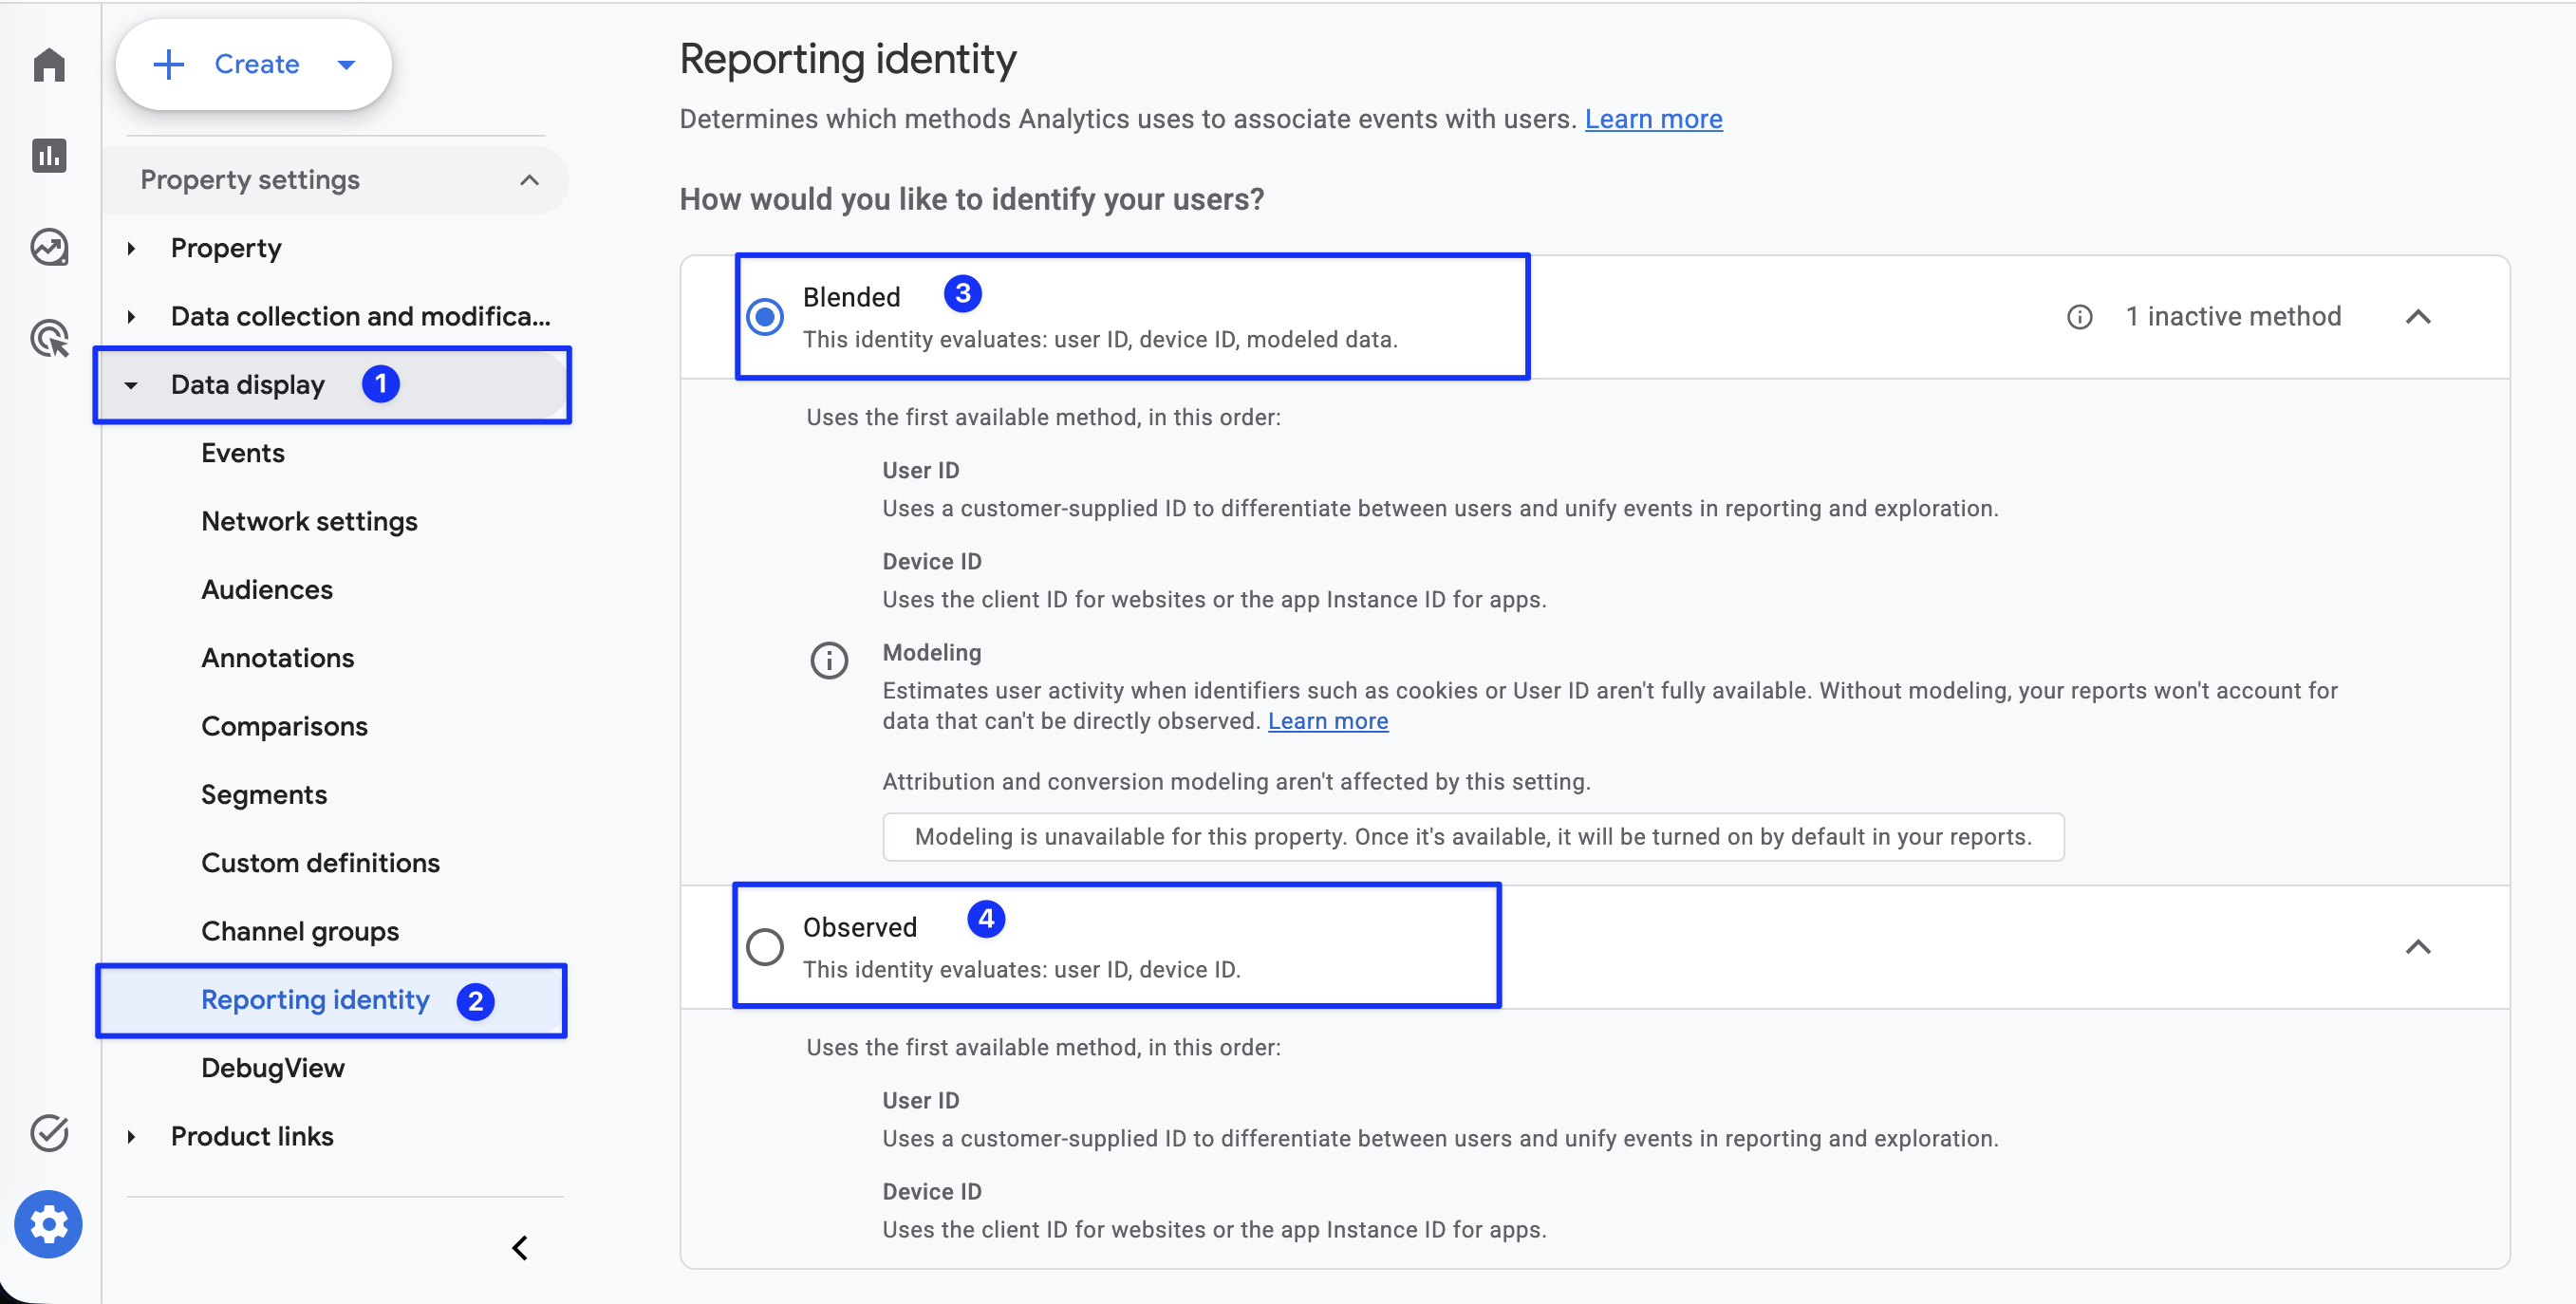
Task: Click the plus icon on Create button
Action: coord(168,64)
